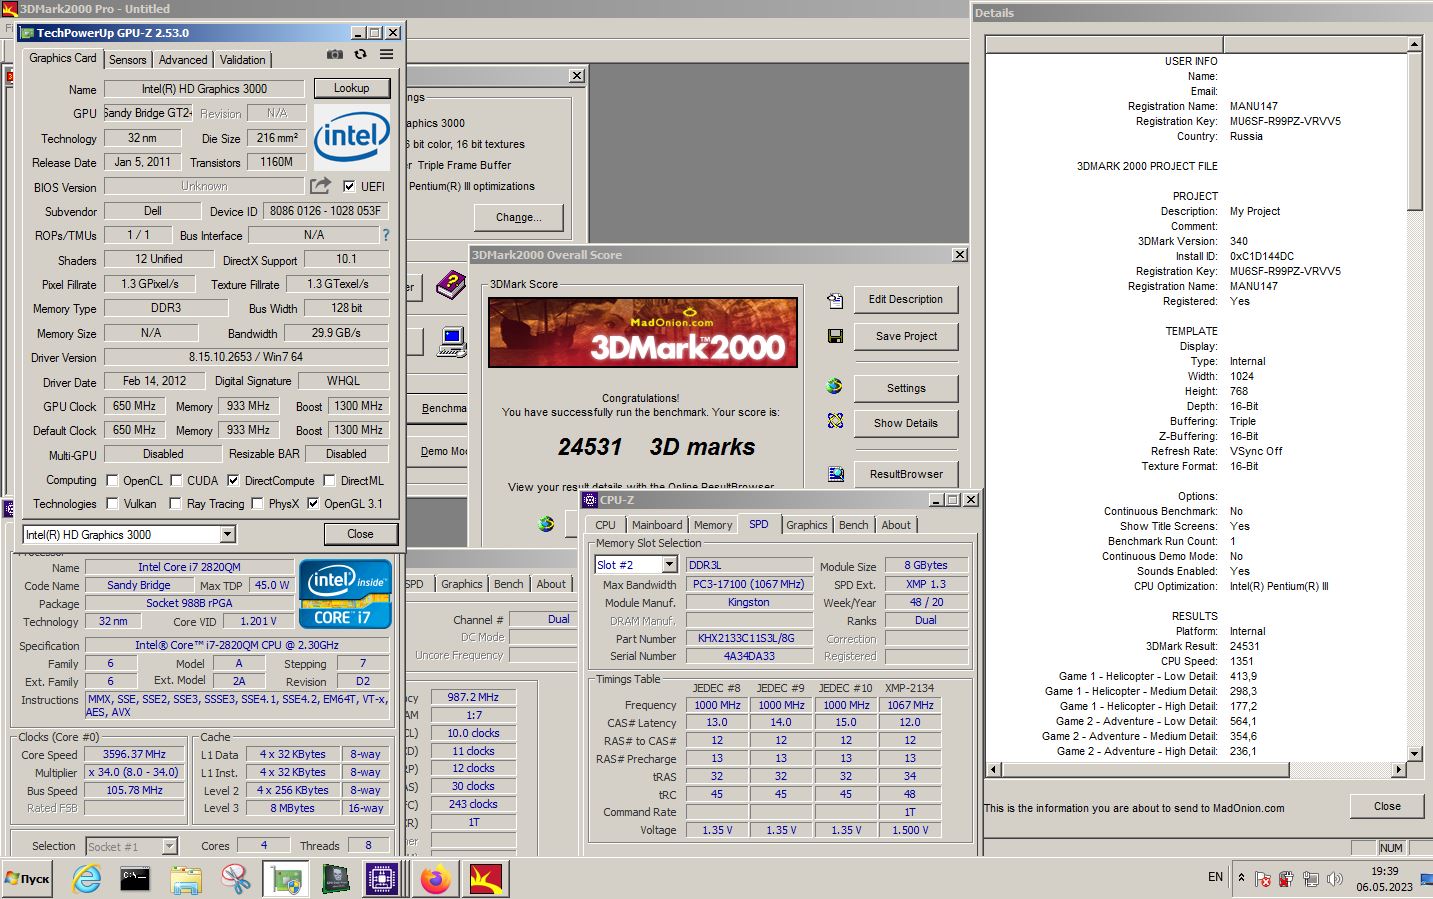Click the ResultBrowser button
The width and height of the screenshot is (1433, 899).
906,474
